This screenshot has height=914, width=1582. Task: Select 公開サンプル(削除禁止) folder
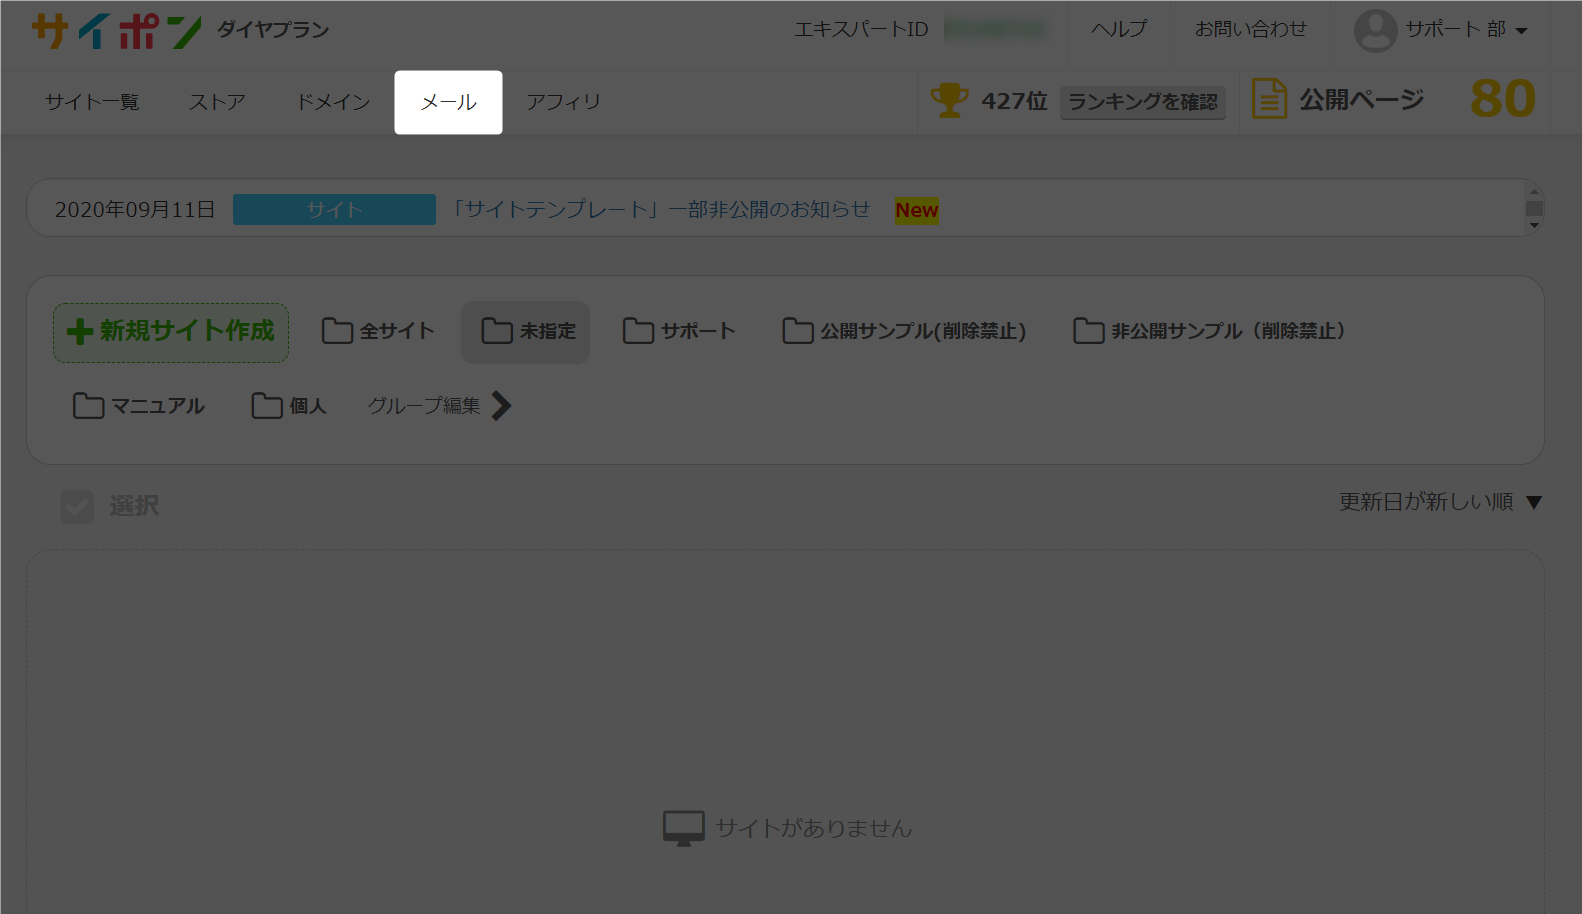click(x=904, y=331)
